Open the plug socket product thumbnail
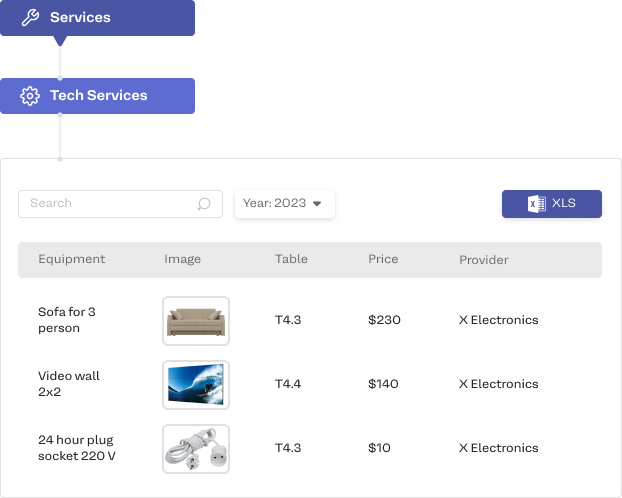622x498 pixels. (196, 449)
